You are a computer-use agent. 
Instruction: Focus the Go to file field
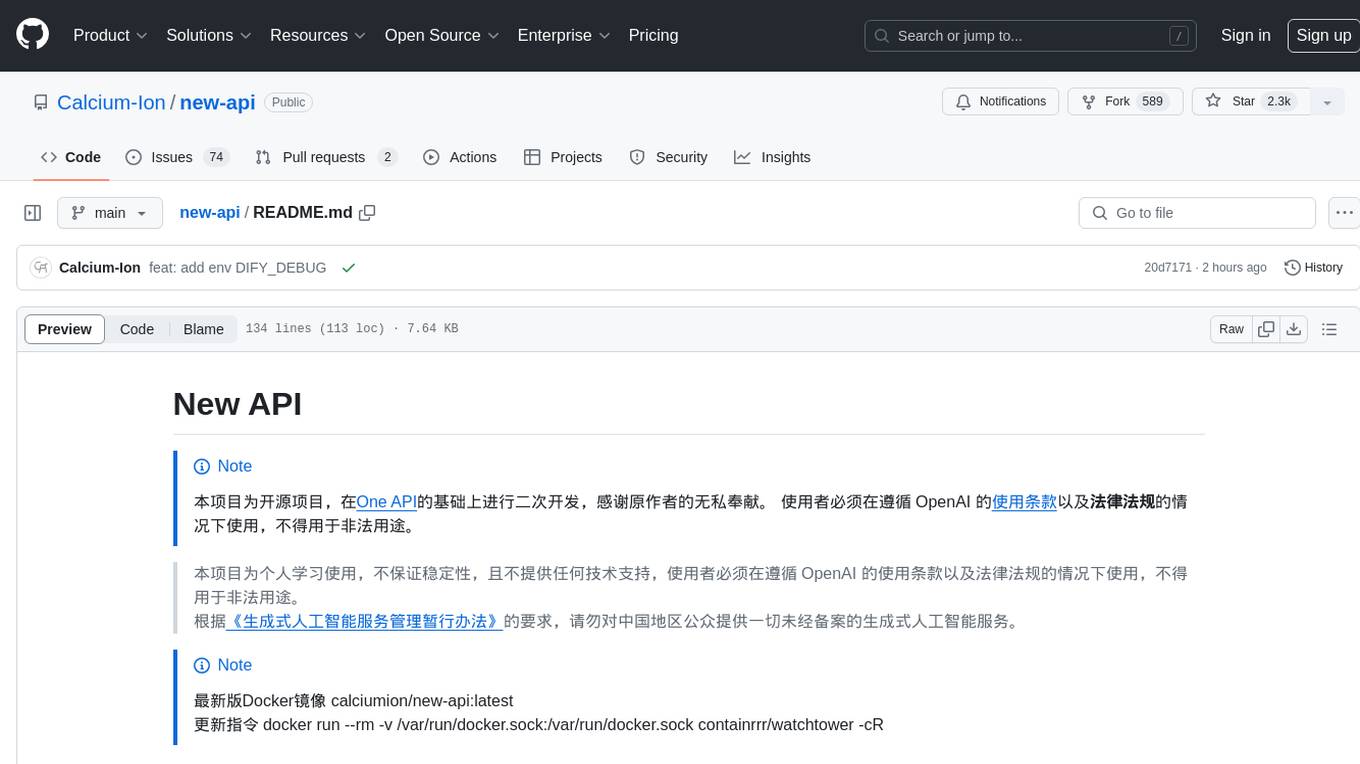point(1197,213)
